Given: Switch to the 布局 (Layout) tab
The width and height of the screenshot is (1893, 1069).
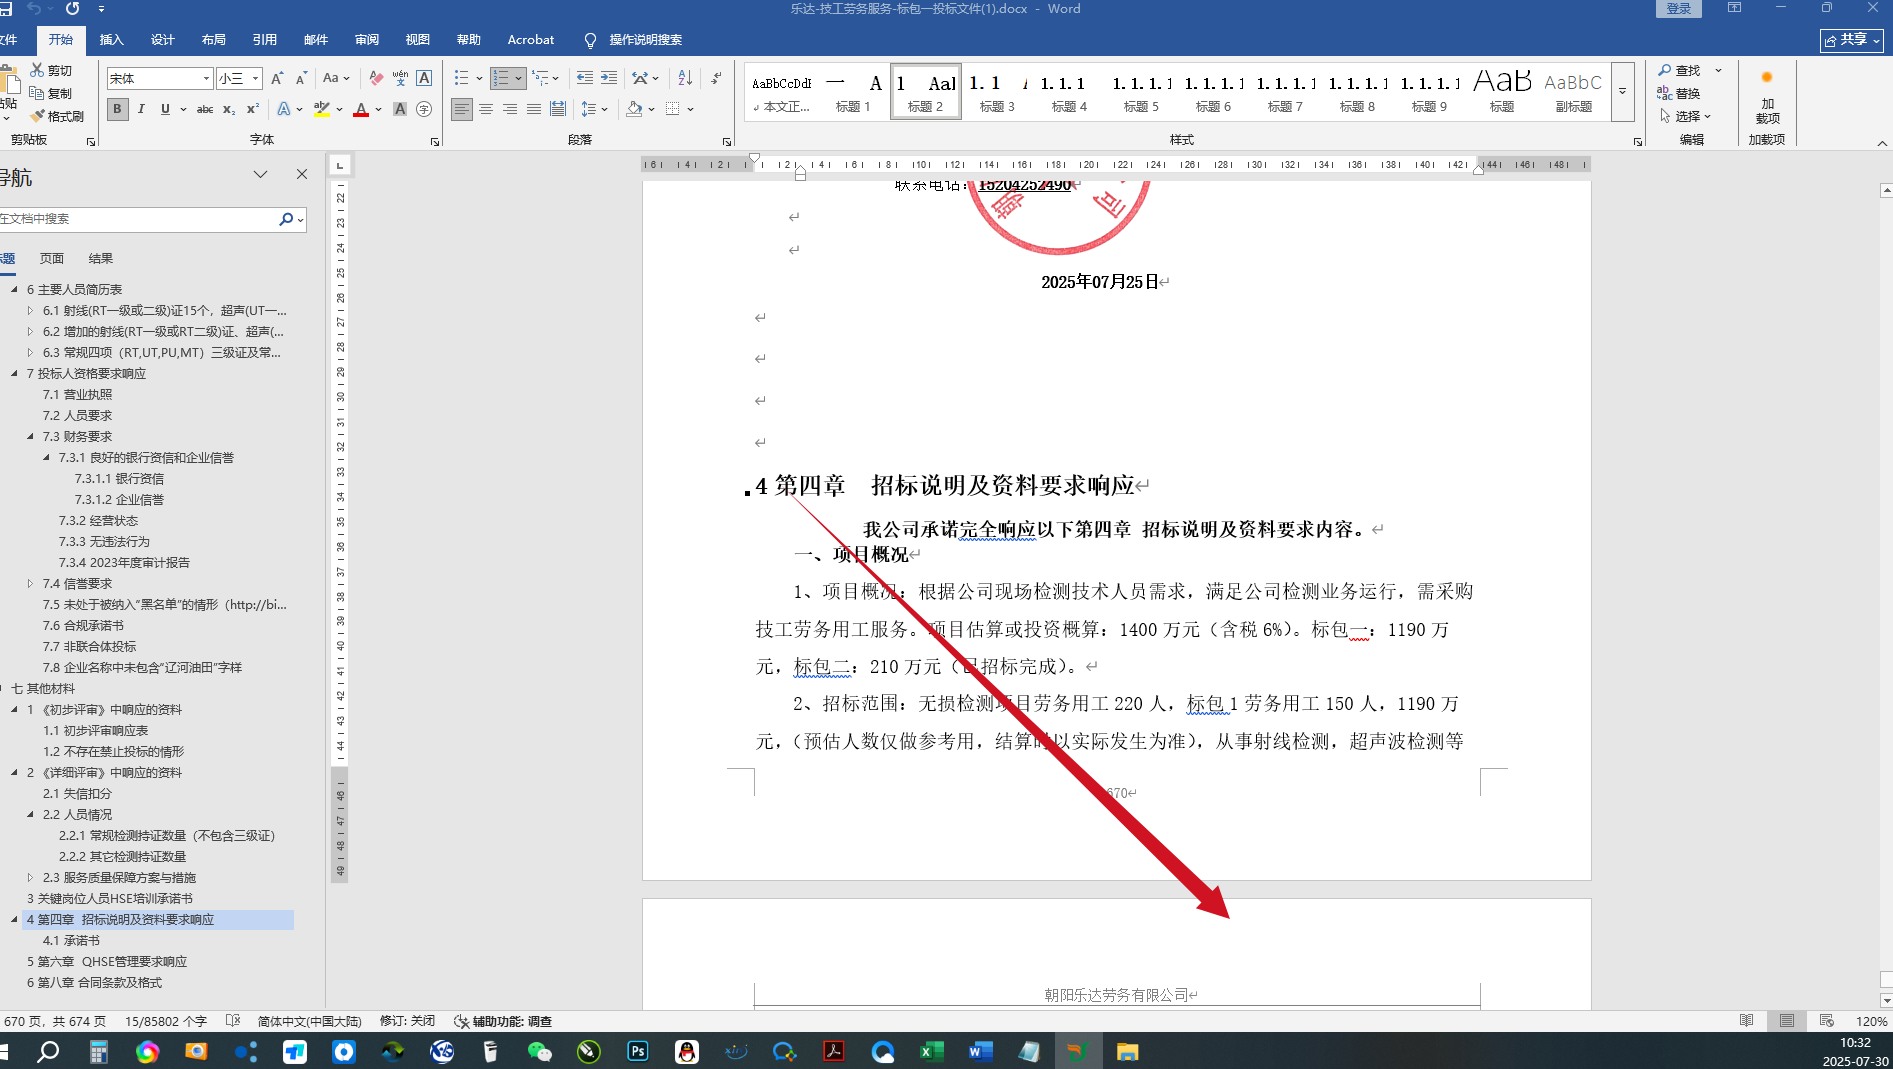Looking at the screenshot, I should (x=214, y=40).
